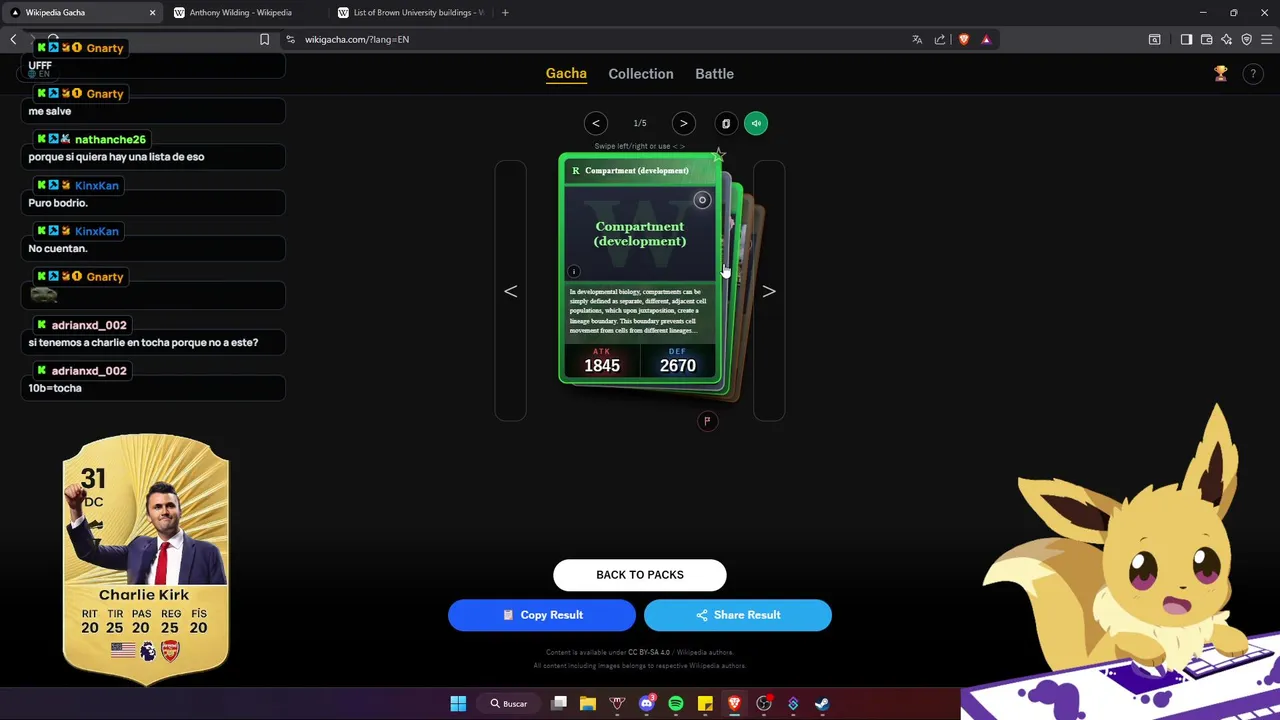Close the Wikipedia Gacha tab
Image resolution: width=1280 pixels, height=720 pixels.
pos(152,13)
